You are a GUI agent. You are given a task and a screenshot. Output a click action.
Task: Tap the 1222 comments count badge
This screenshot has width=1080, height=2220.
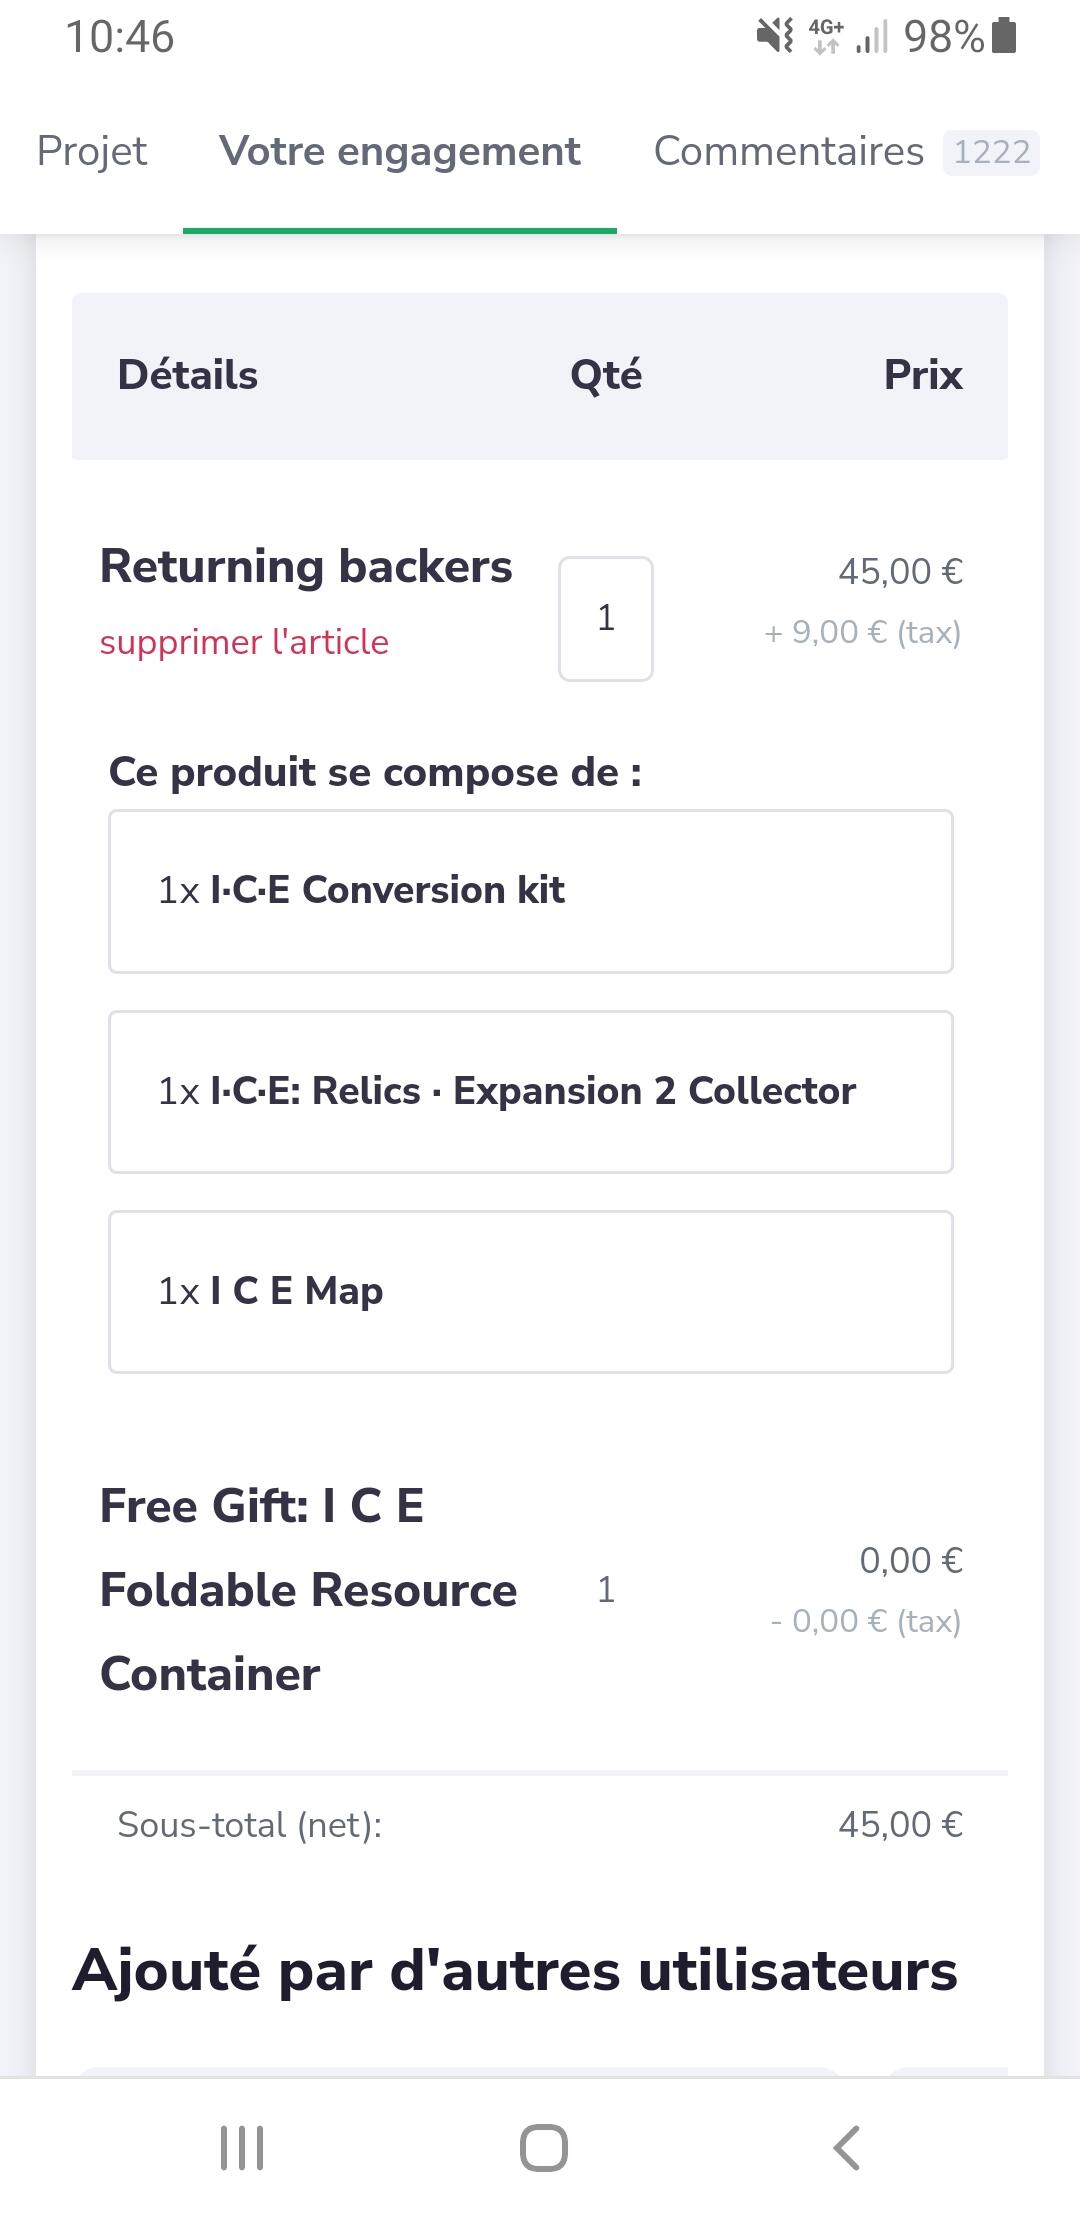(991, 152)
